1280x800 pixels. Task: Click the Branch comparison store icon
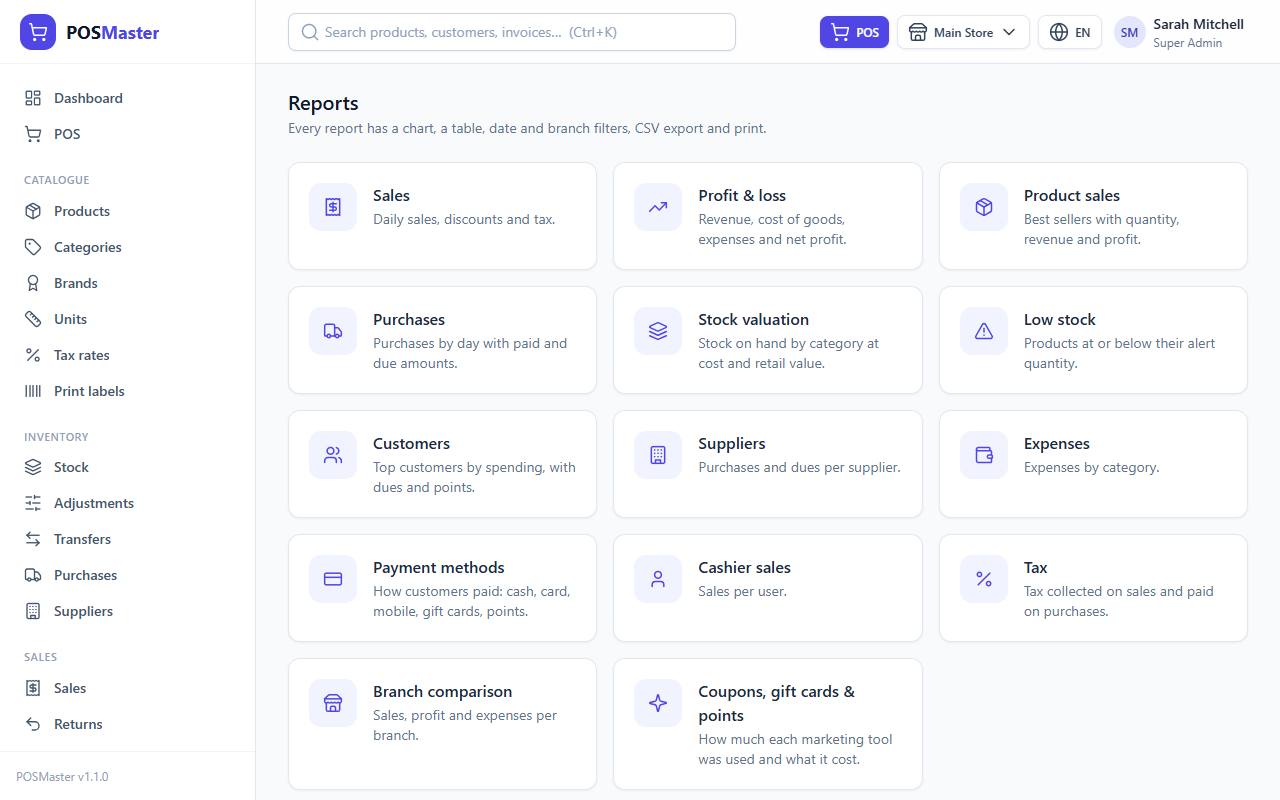pyautogui.click(x=333, y=703)
